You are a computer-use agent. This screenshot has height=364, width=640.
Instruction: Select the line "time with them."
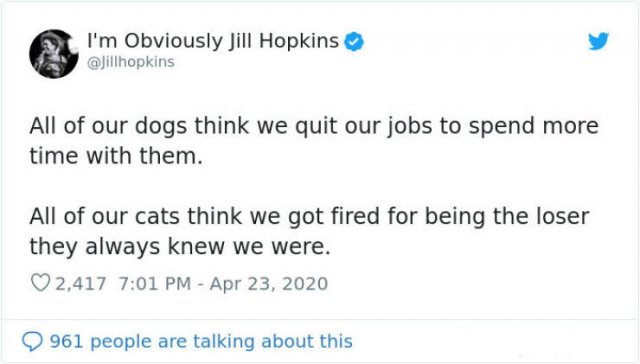click(x=116, y=156)
